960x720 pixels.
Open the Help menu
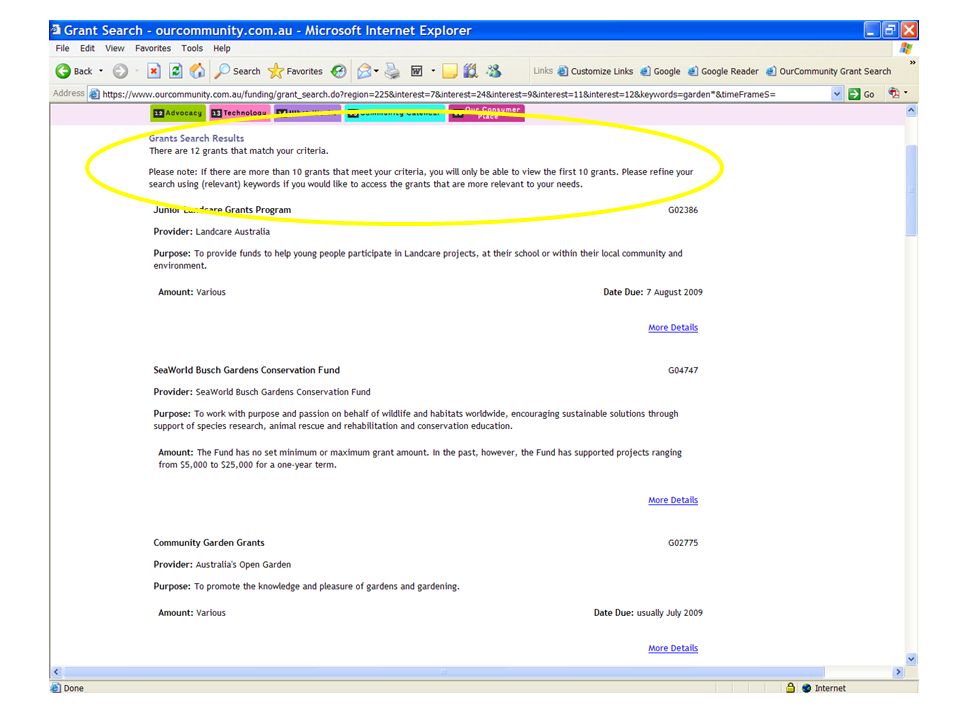pos(222,48)
